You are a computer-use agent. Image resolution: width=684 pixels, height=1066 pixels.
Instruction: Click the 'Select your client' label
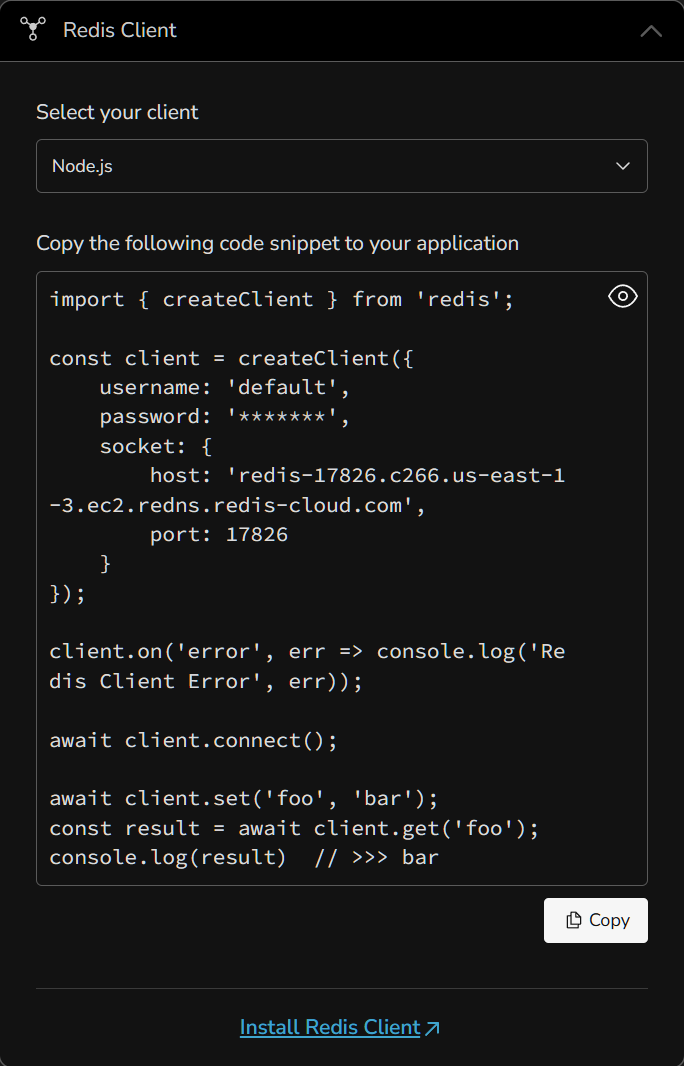coord(117,112)
